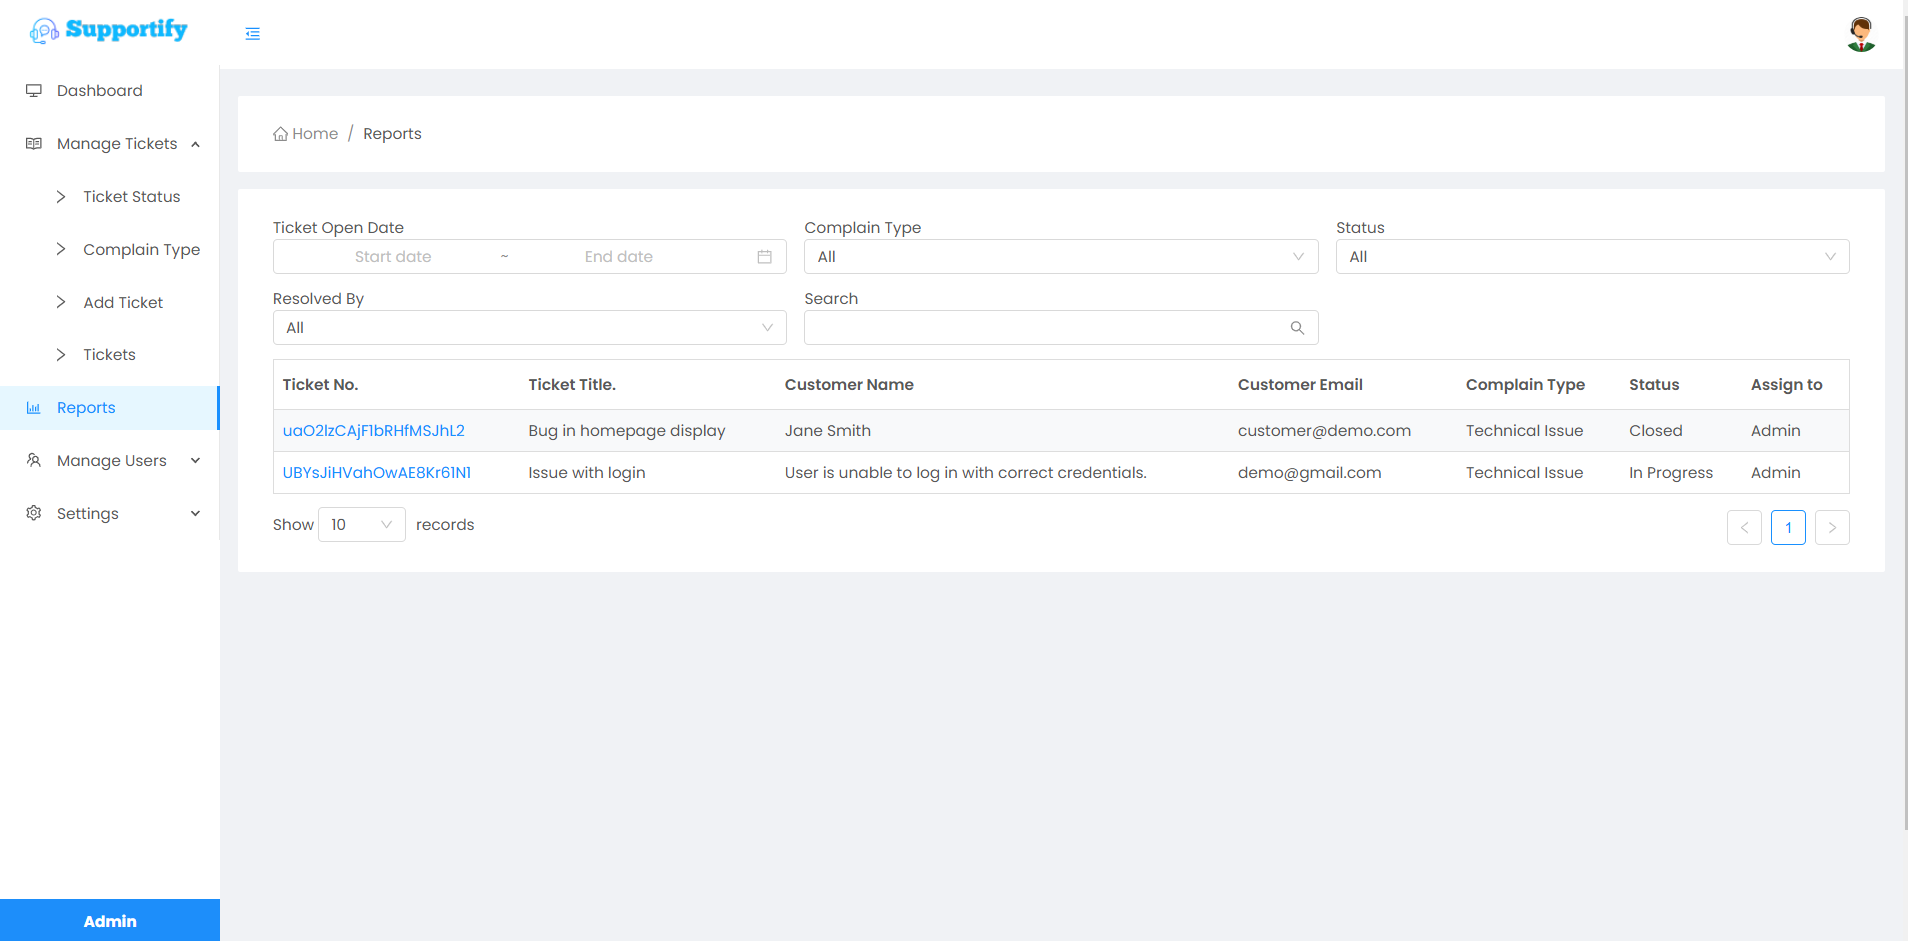Screen dimensions: 1908x941
Task: Select Add Ticket in sidebar
Action: point(123,303)
